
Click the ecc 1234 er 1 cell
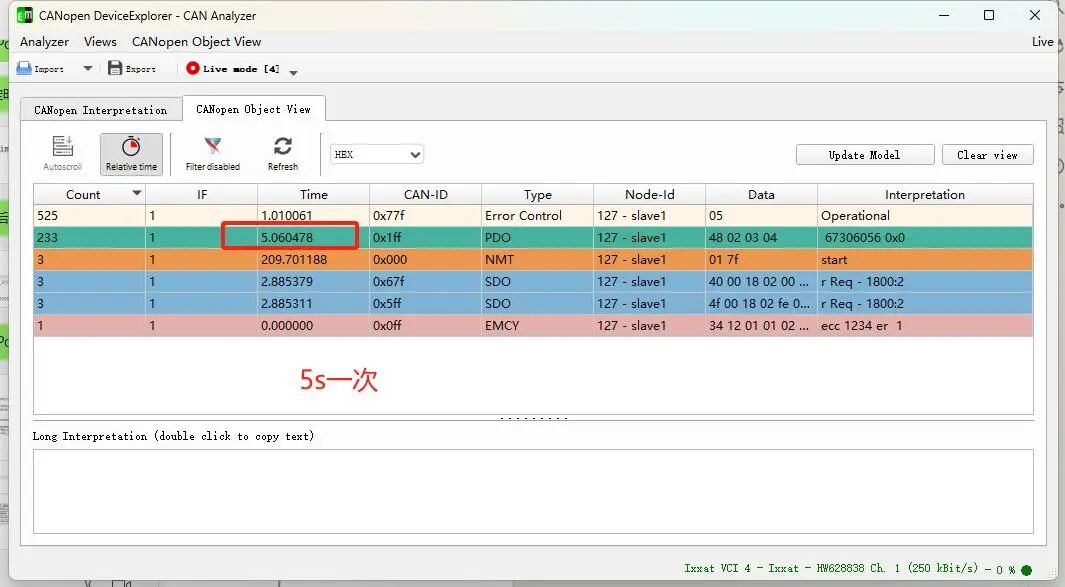point(925,325)
